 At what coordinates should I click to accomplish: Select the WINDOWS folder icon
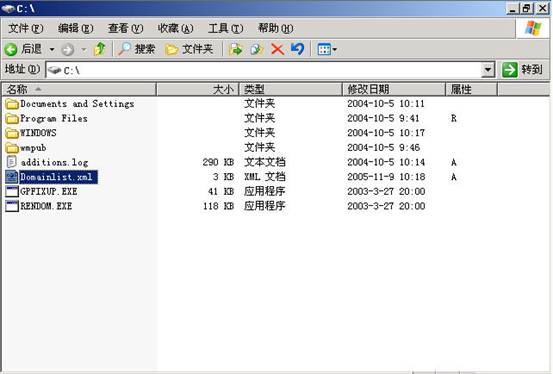(12, 133)
